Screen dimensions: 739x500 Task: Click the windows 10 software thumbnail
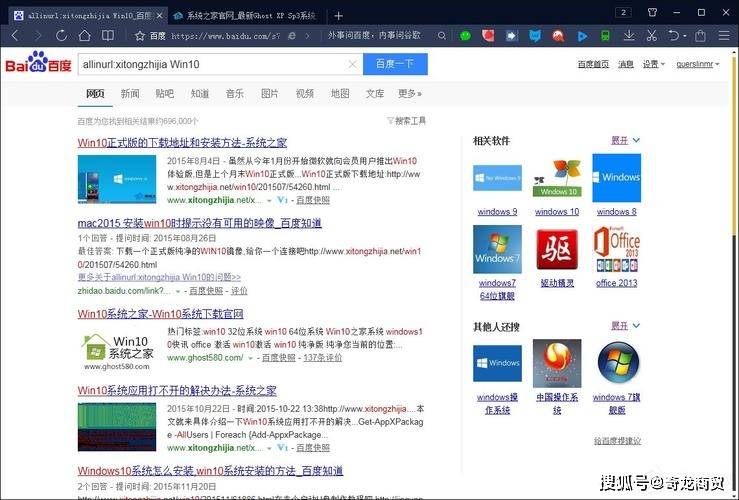pos(557,178)
